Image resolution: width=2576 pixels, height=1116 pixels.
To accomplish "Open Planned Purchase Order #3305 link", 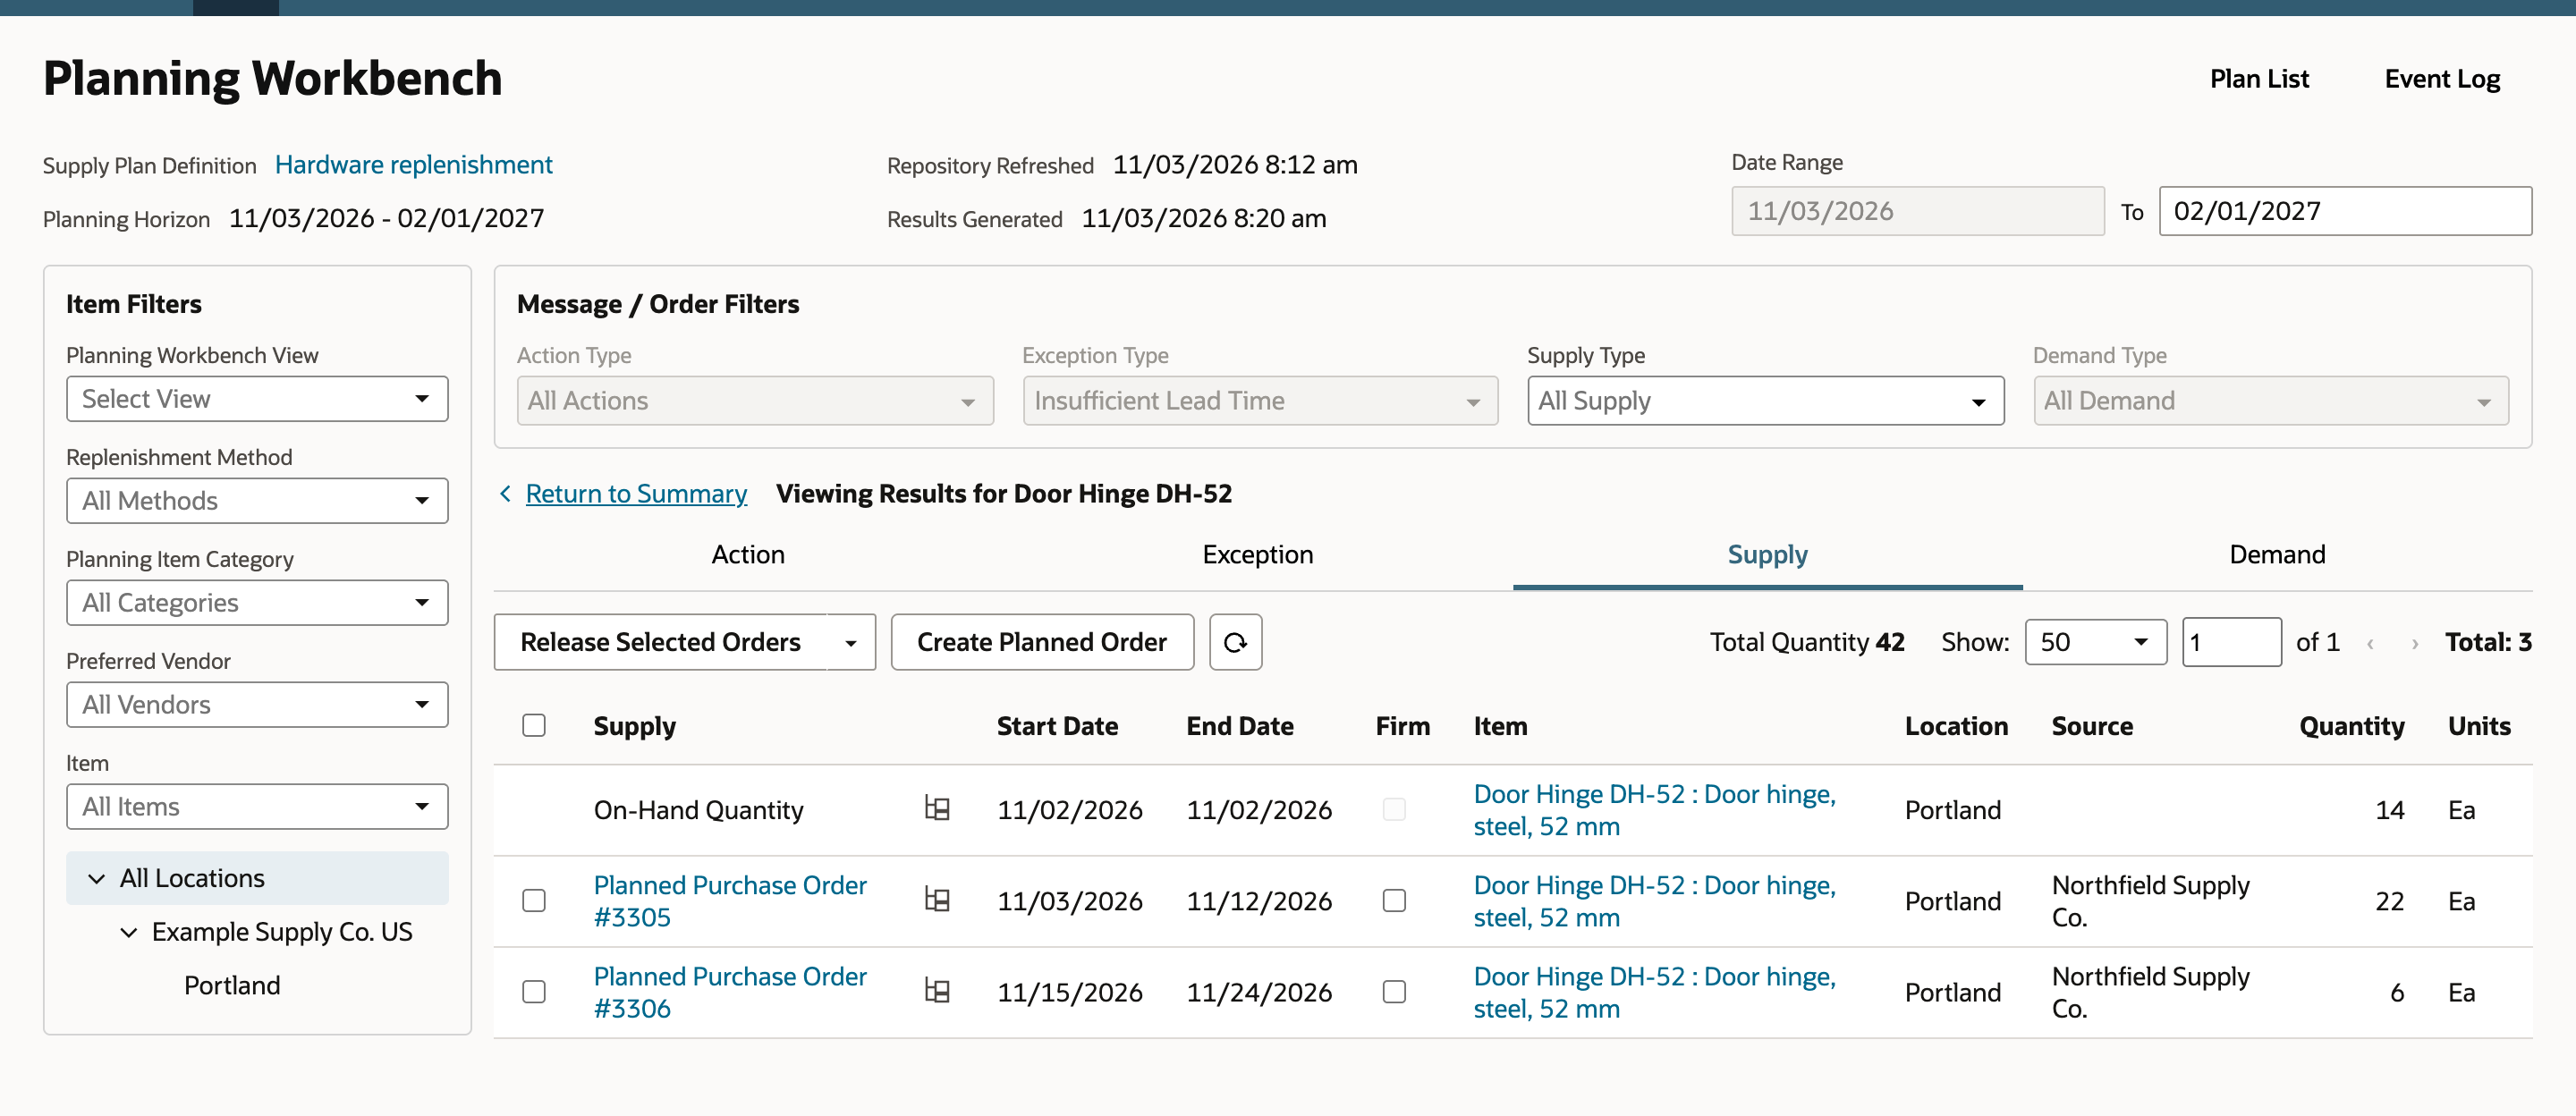I will click(730, 901).
